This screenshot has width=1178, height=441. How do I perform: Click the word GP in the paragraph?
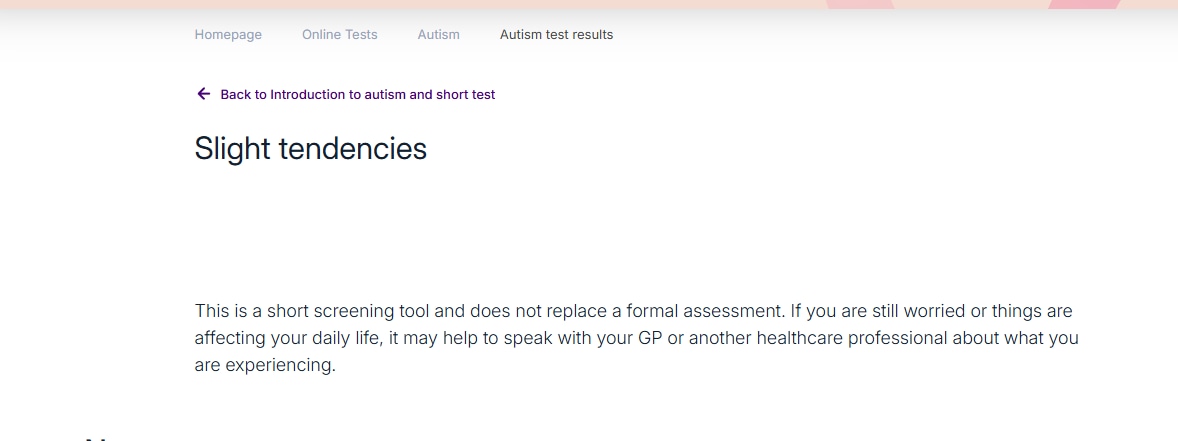click(x=648, y=338)
